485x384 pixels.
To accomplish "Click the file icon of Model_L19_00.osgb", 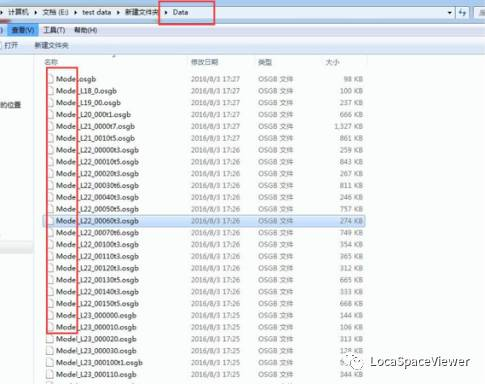I will [50, 103].
